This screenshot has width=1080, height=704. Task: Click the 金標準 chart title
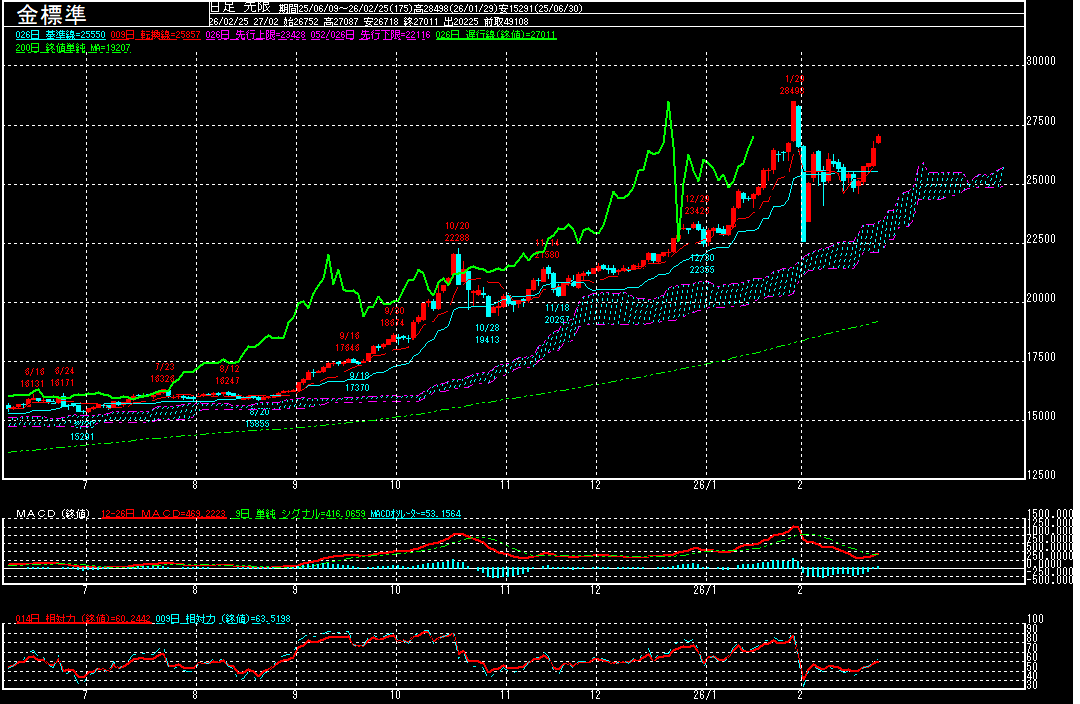coord(51,15)
